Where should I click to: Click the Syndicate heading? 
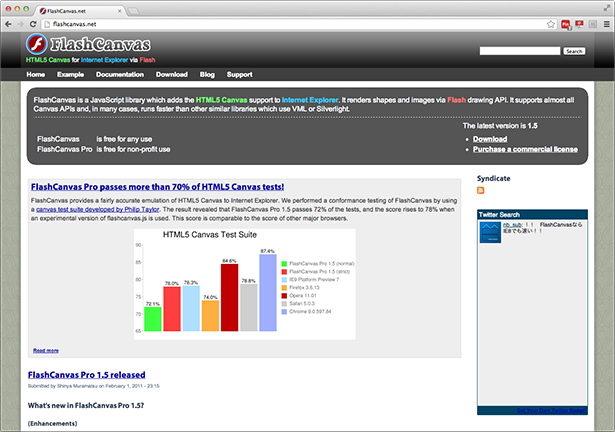tap(493, 178)
